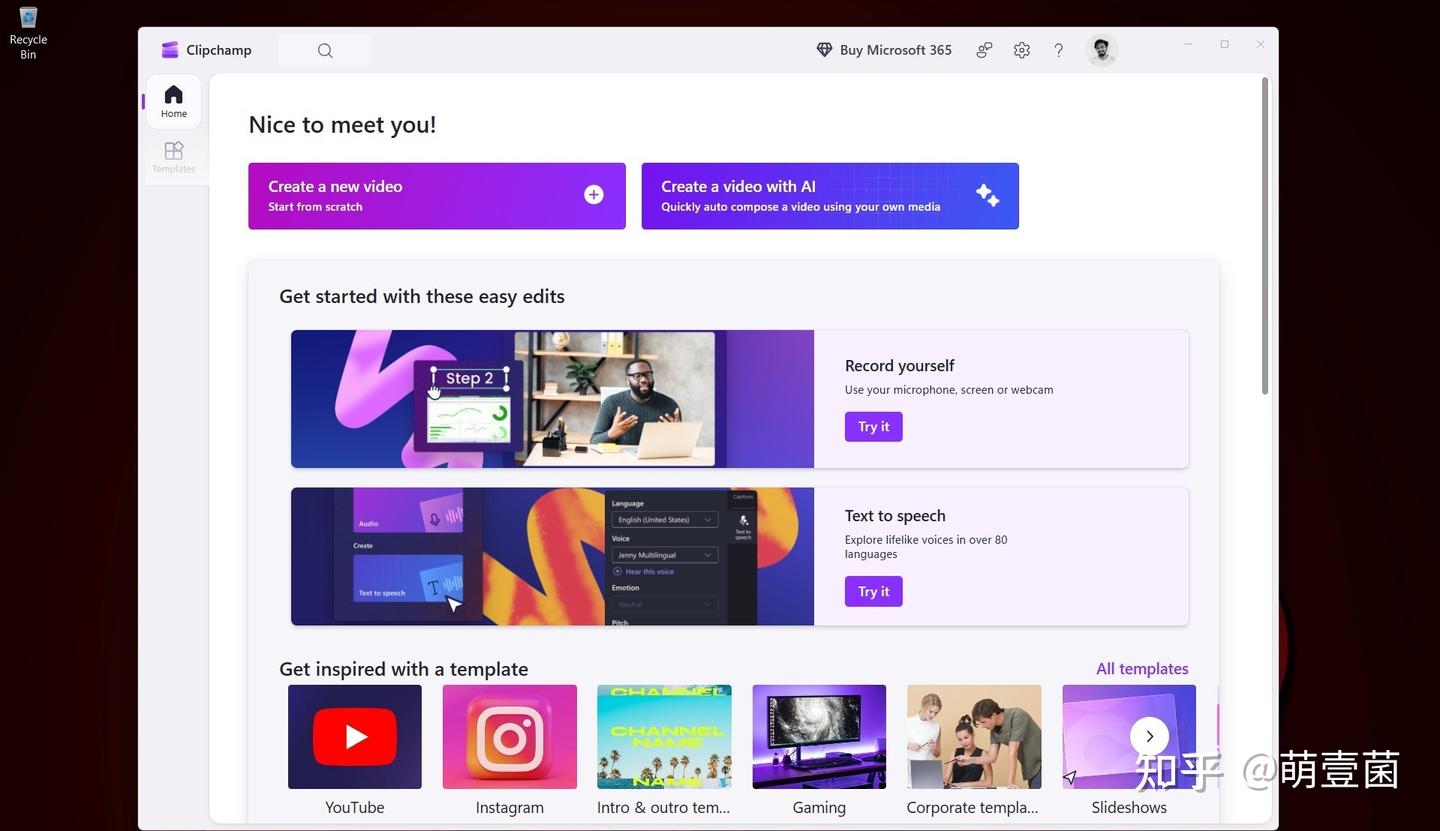
Task: Open the All templates link
Action: (x=1142, y=669)
